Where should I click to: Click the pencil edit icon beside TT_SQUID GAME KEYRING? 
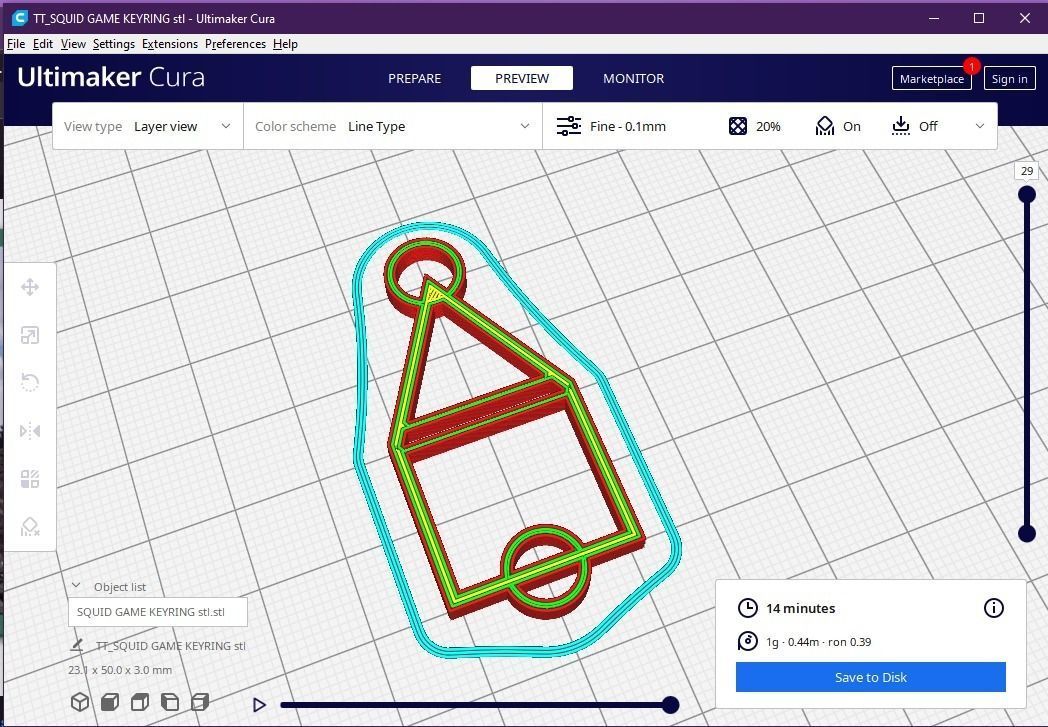pos(77,645)
